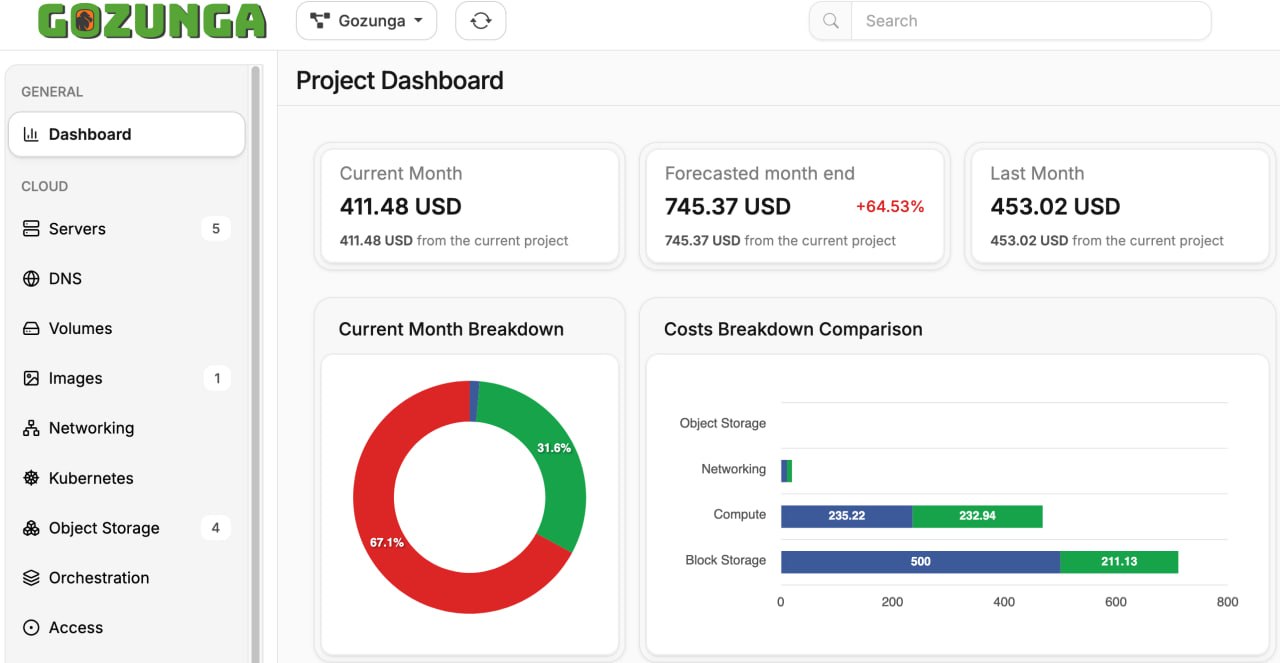Click the Images count badge 1

click(x=215, y=378)
